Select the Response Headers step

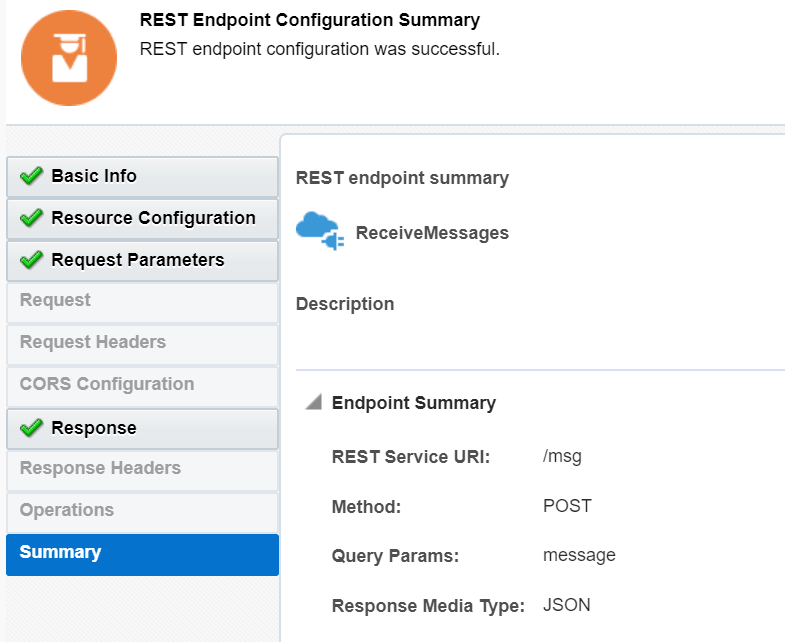[x=100, y=468]
